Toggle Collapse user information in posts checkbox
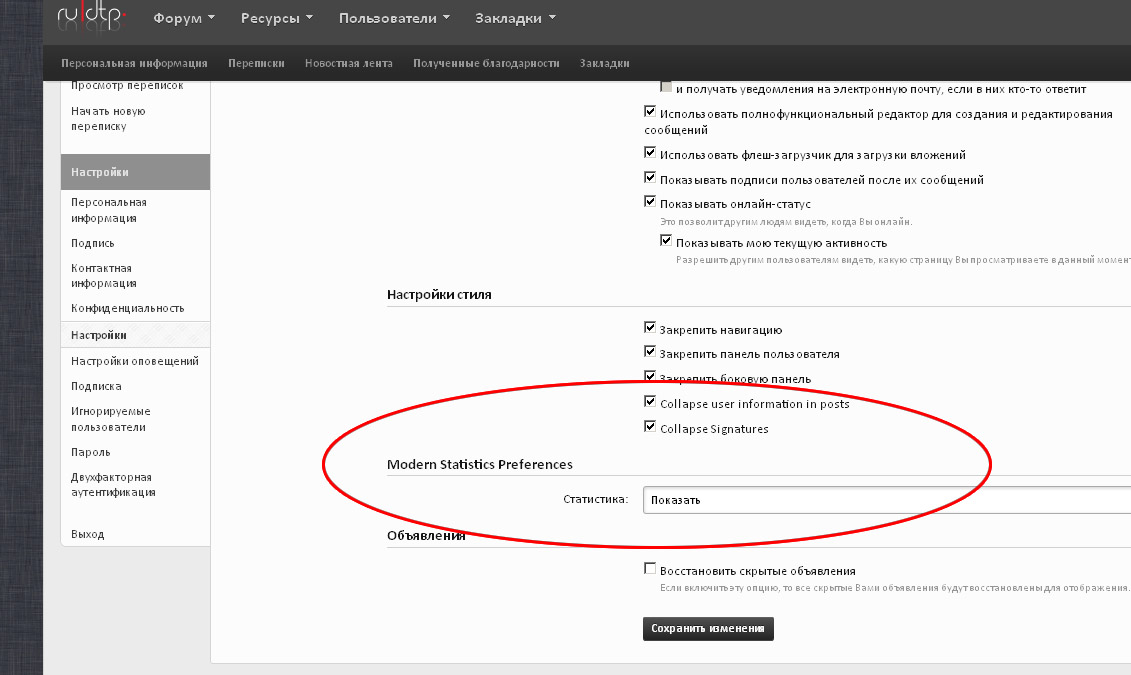Screen dimensions: 1131x675 pos(650,402)
